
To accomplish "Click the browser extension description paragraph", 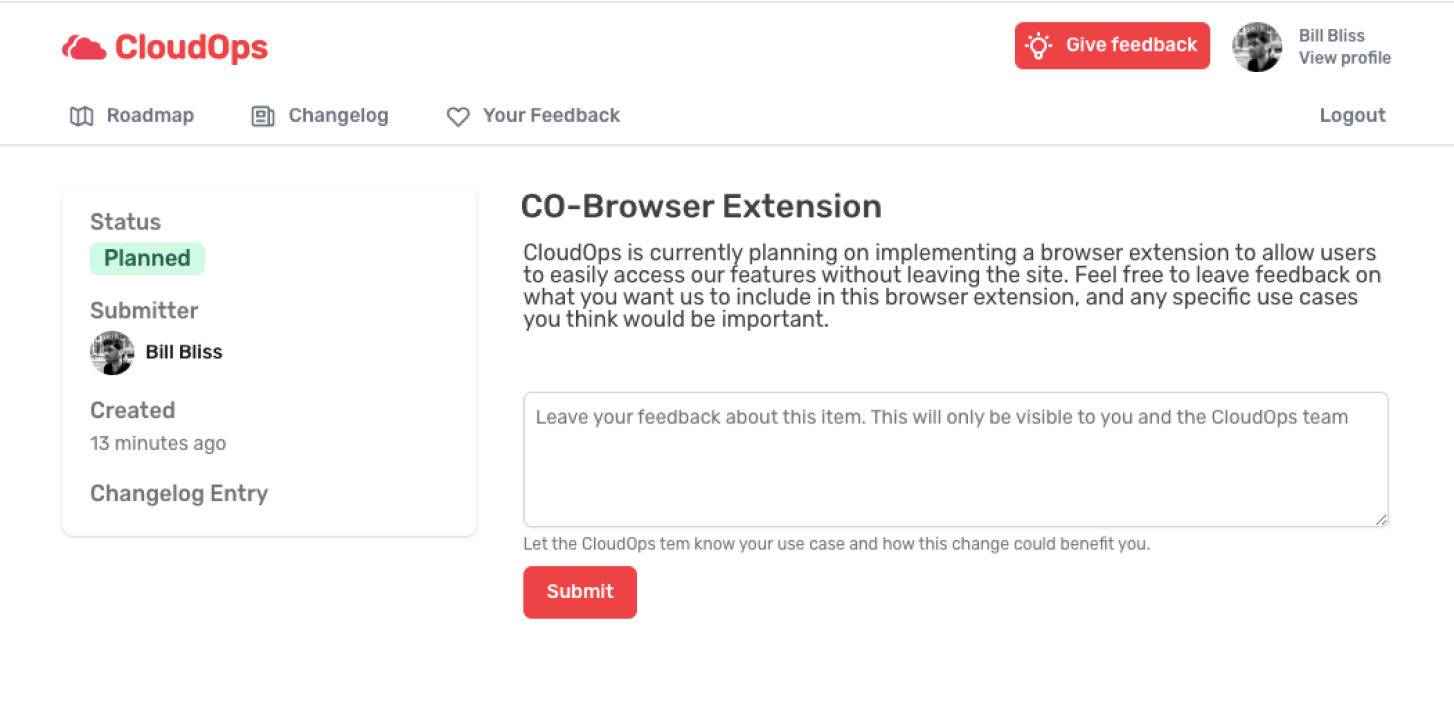I will point(950,287).
